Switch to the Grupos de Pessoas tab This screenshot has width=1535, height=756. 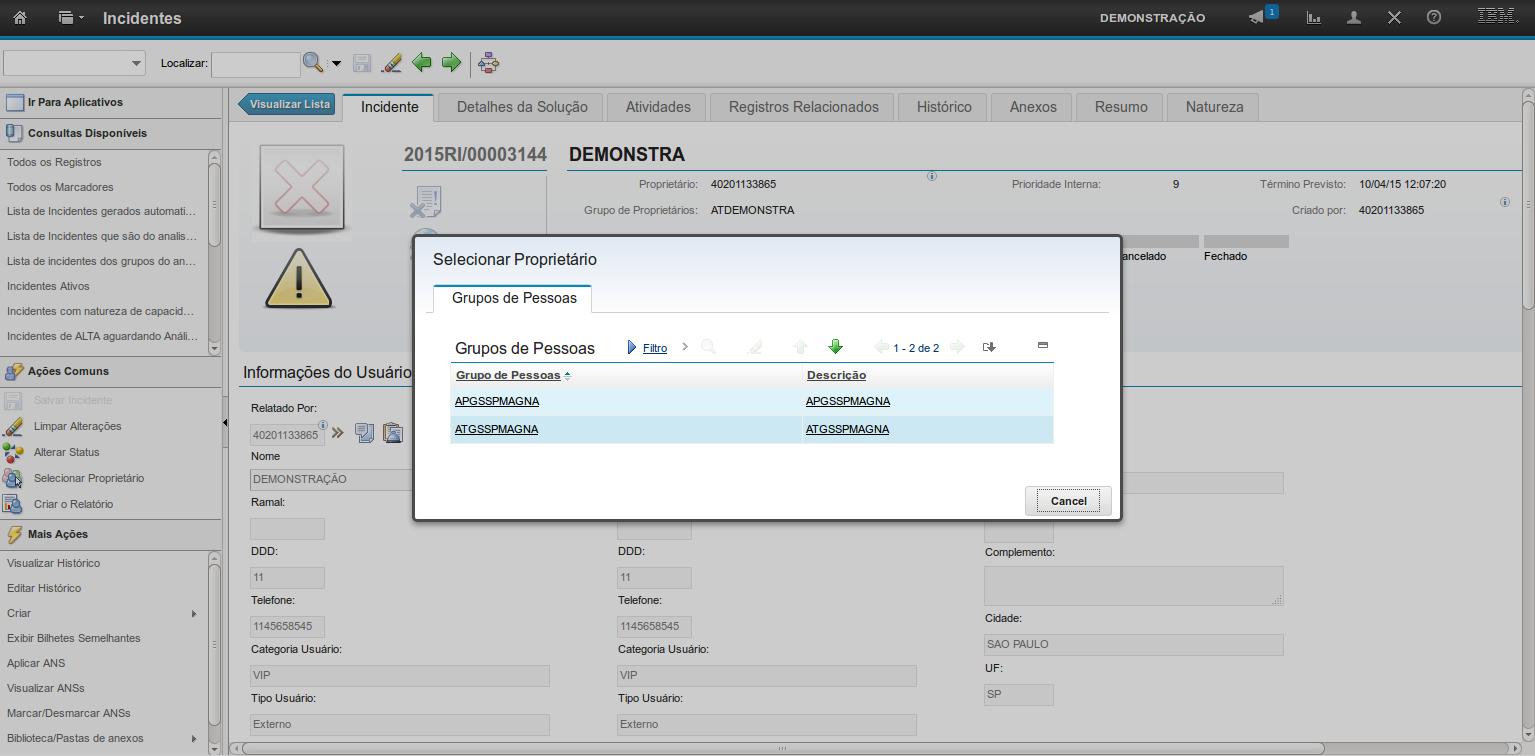point(514,298)
